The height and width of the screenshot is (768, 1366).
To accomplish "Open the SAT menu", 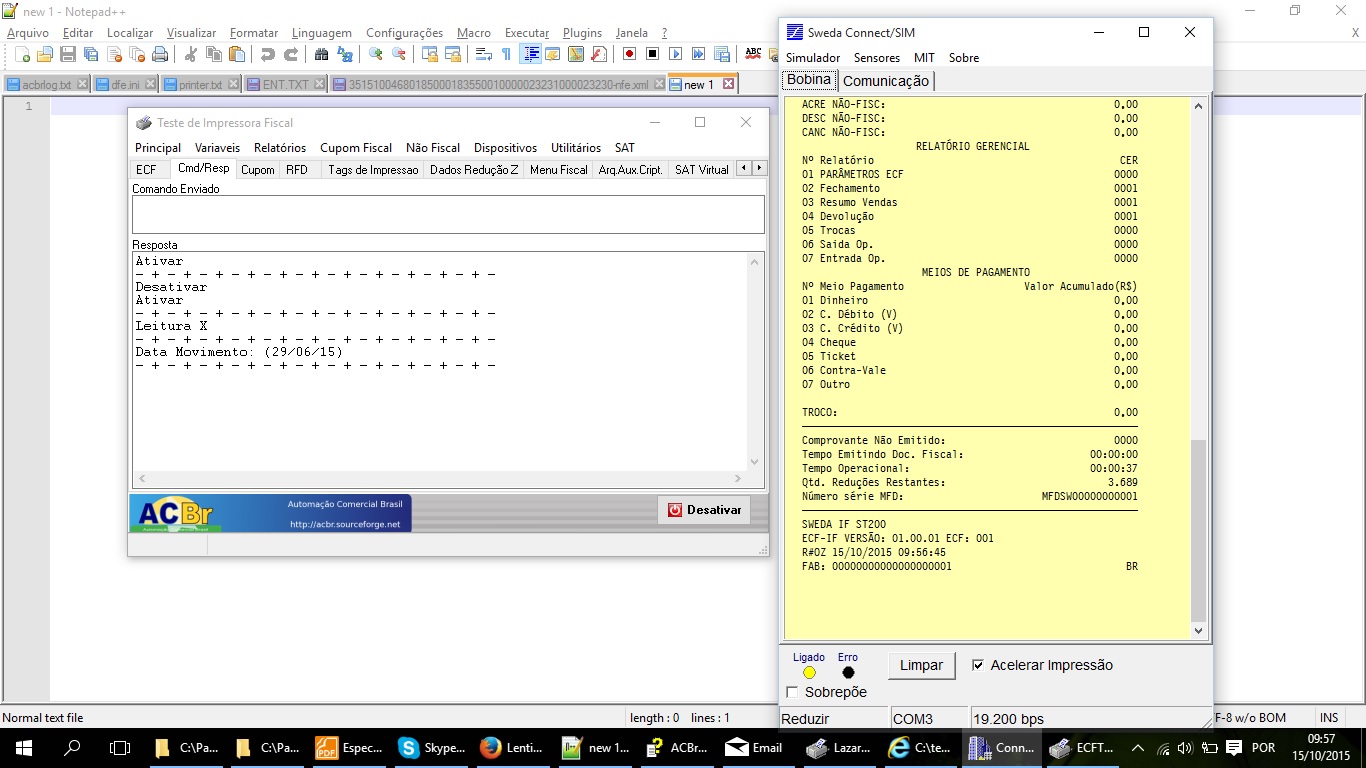I will pyautogui.click(x=624, y=148).
